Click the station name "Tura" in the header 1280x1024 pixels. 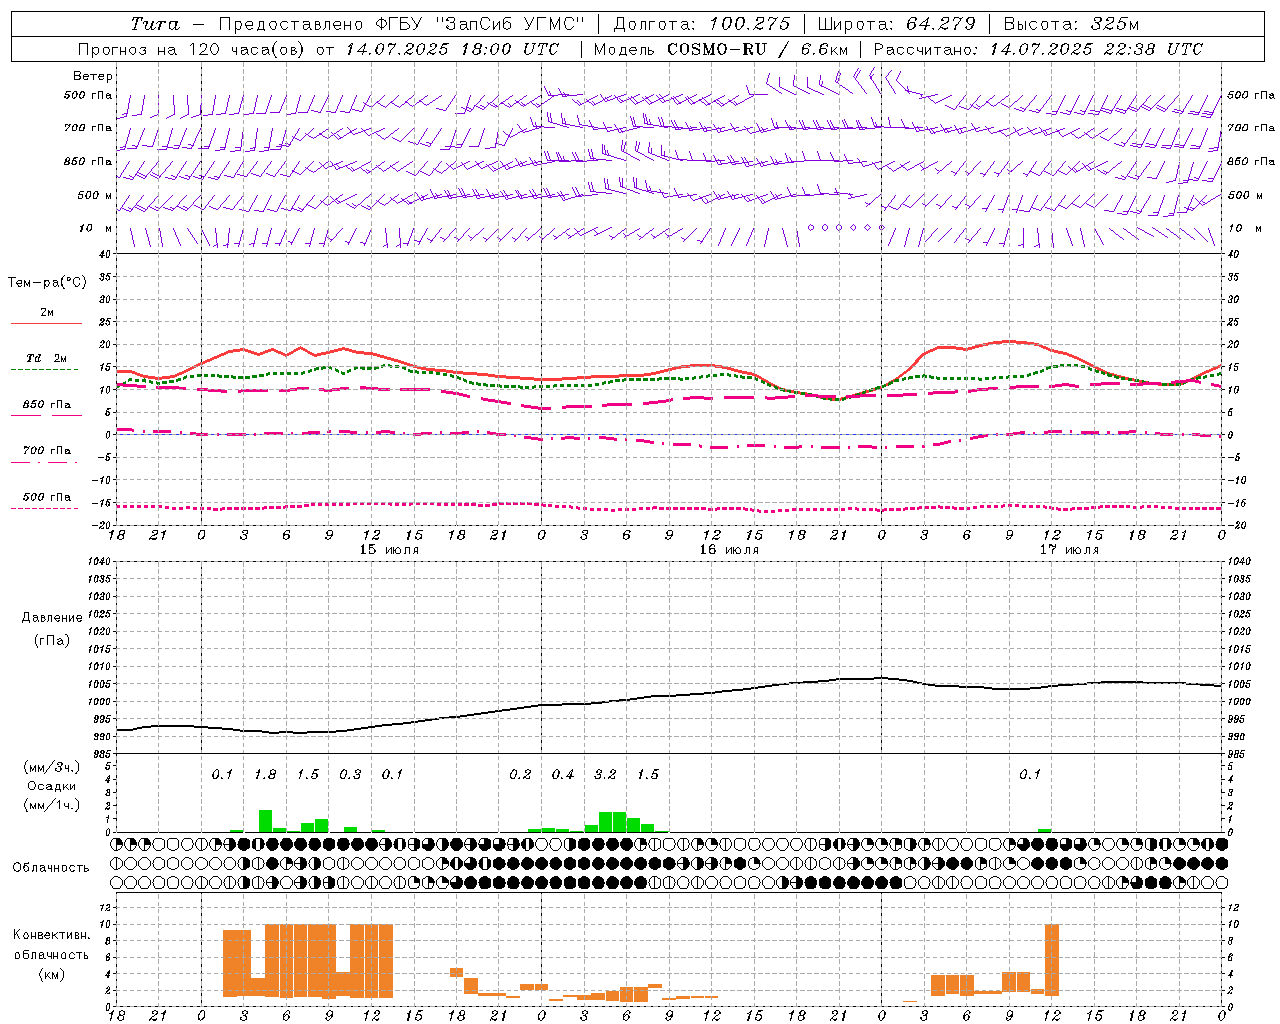[155, 24]
